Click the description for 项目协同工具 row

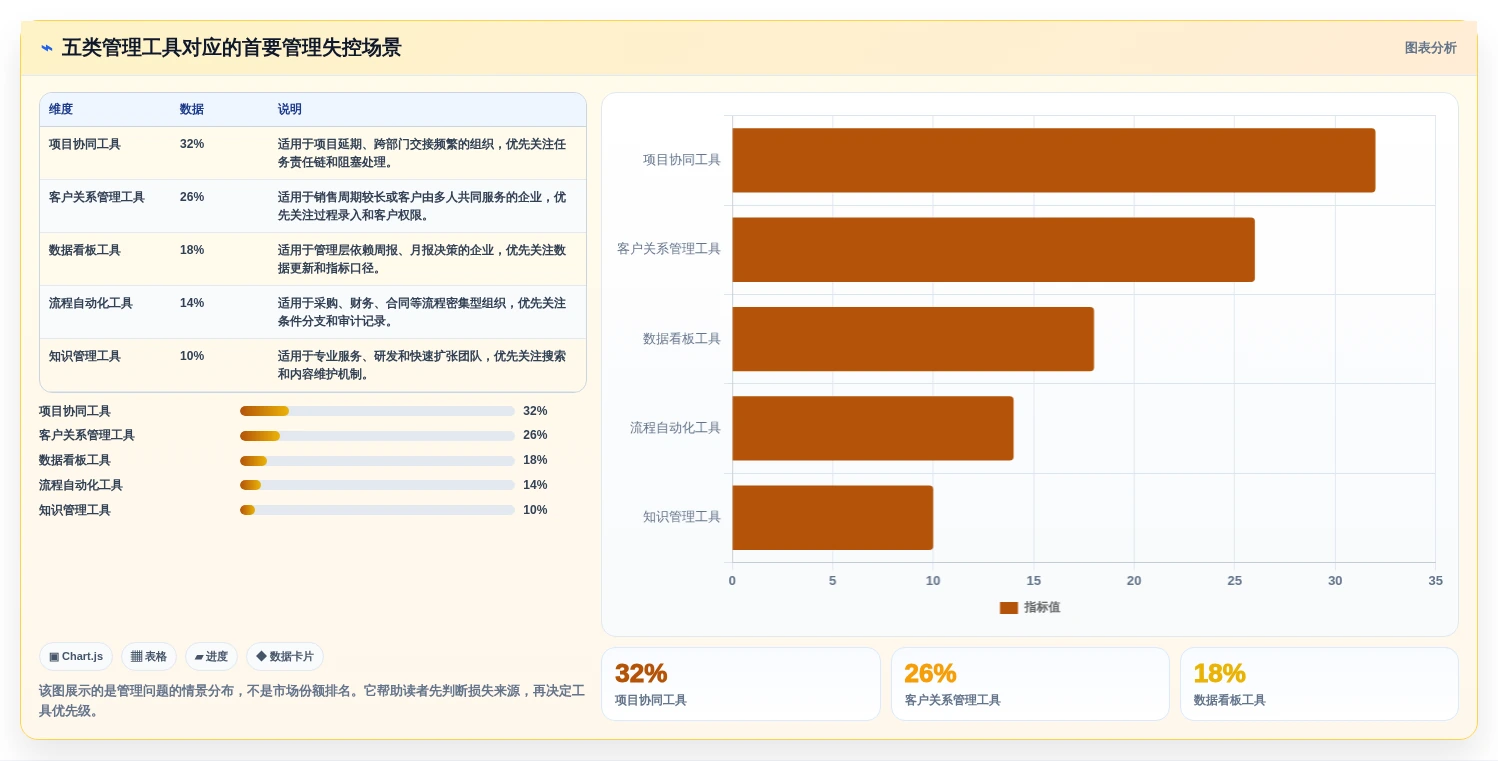[422, 153]
